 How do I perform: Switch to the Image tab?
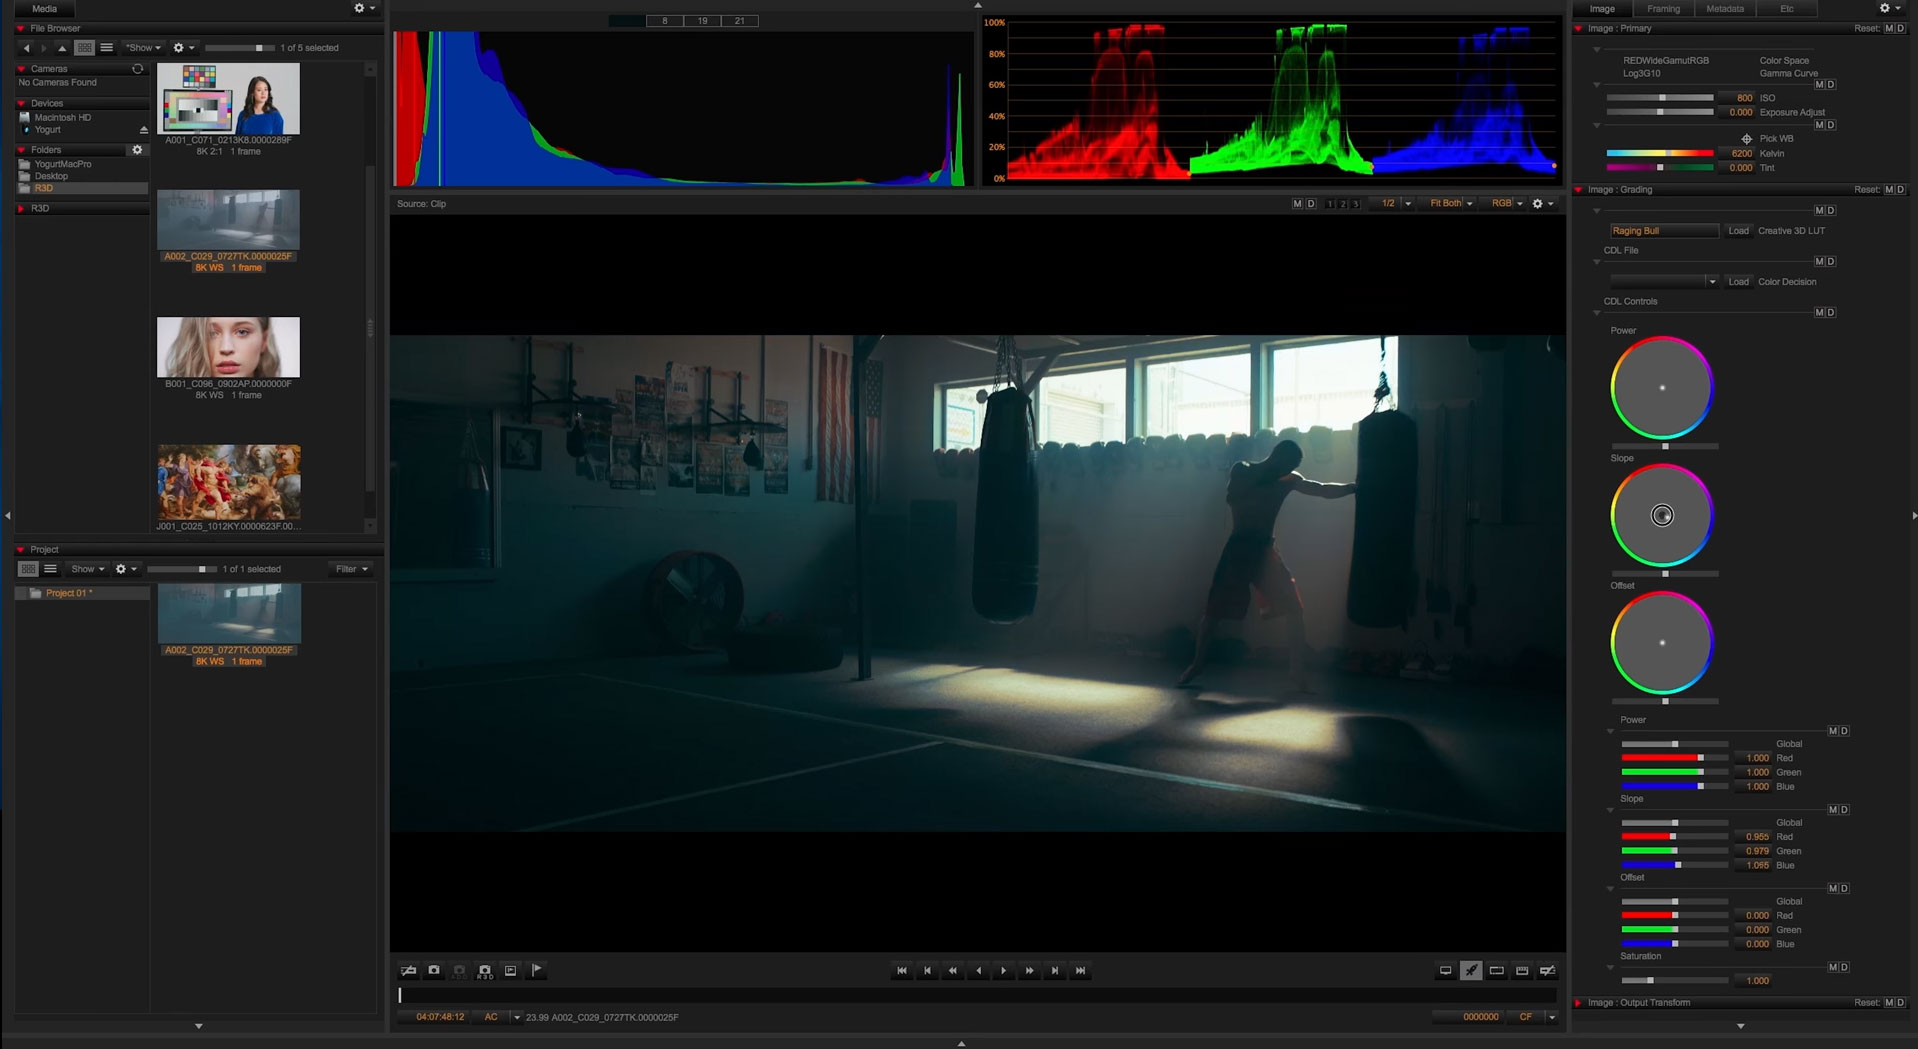pos(1602,9)
